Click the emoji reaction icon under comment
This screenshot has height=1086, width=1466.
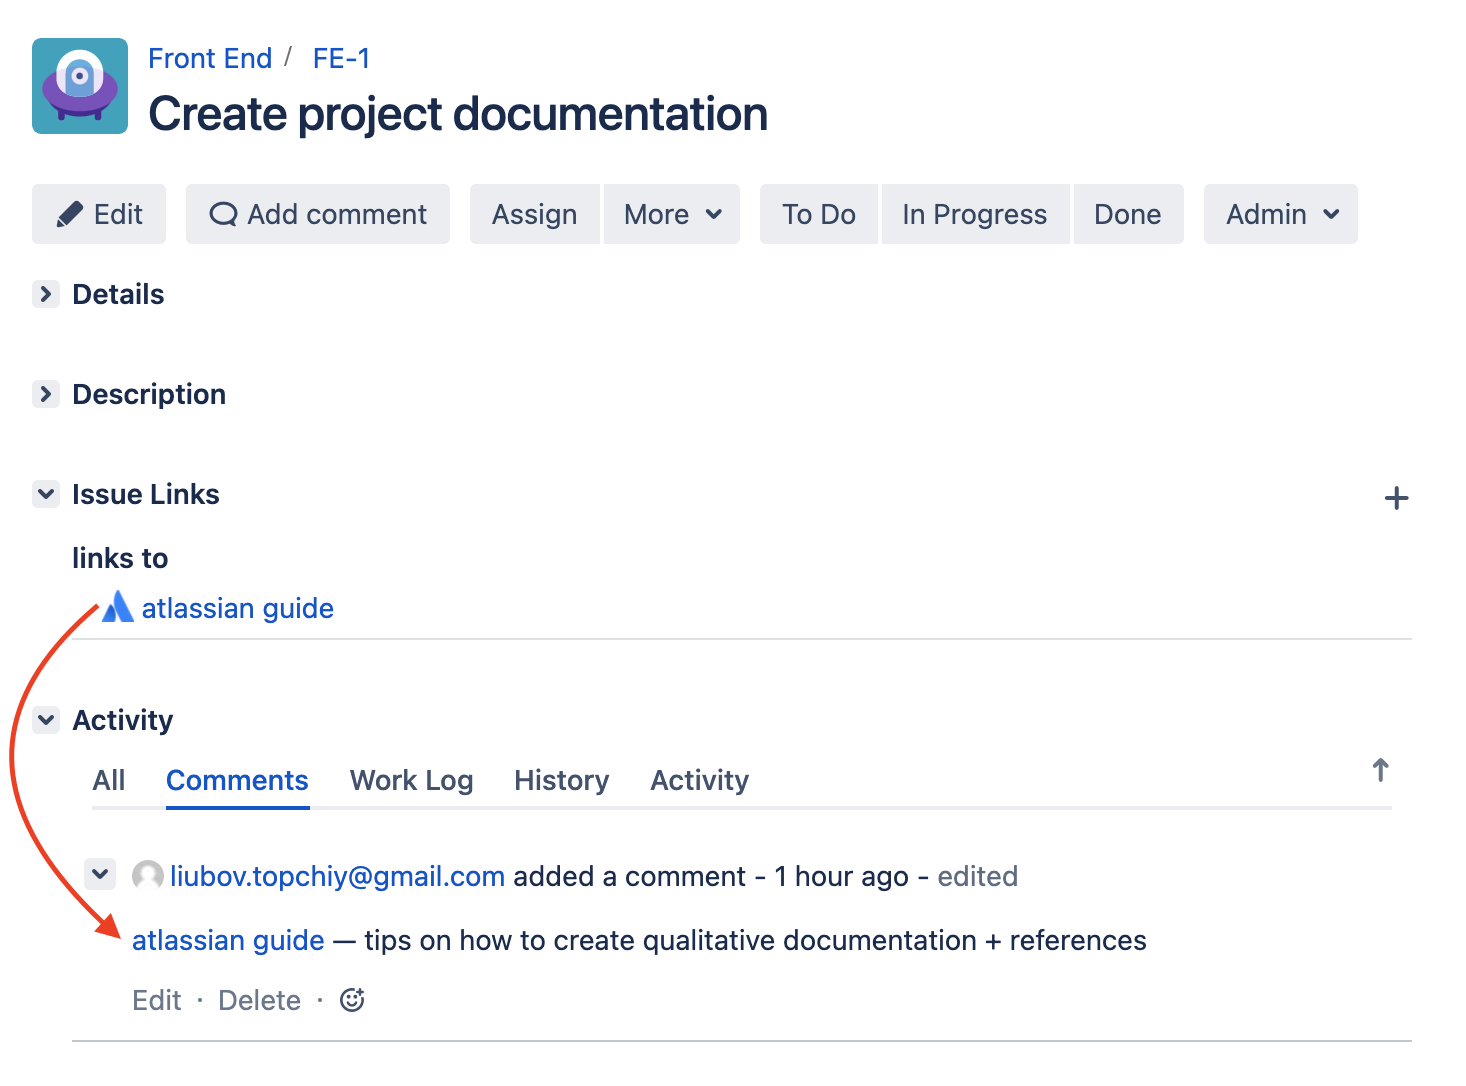pyautogui.click(x=352, y=1000)
